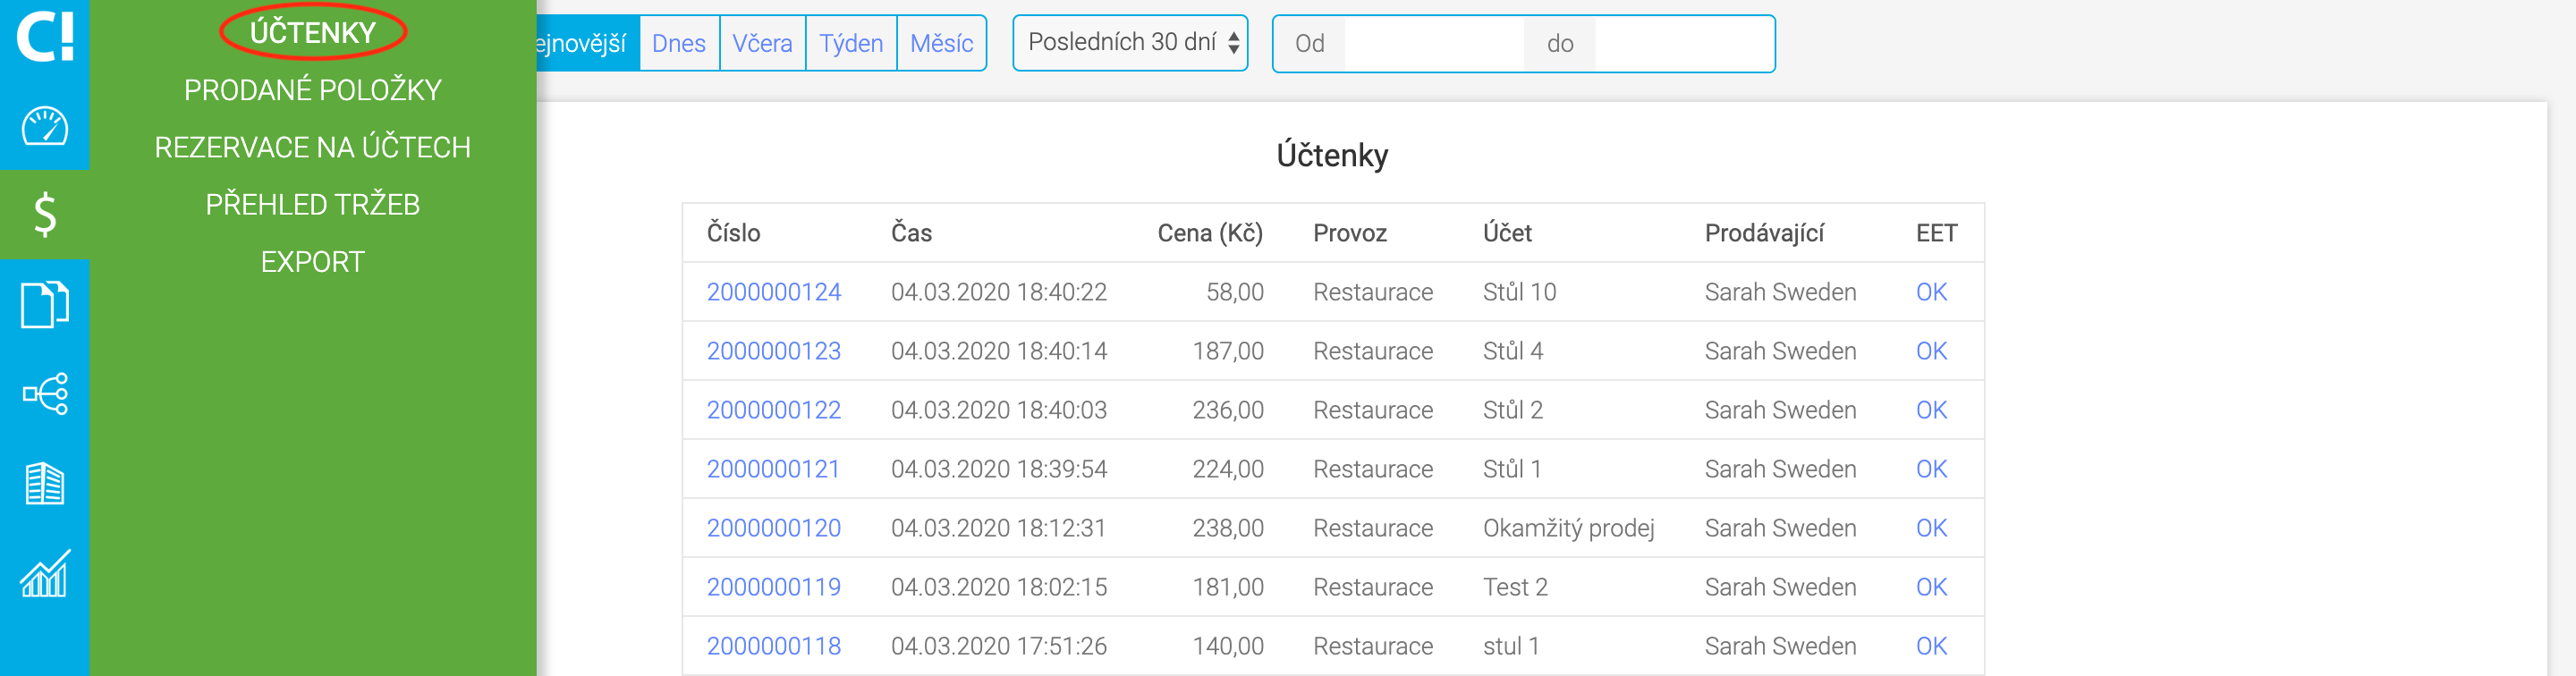Filter receipts by Týden
This screenshot has width=2576, height=676.
tap(851, 43)
